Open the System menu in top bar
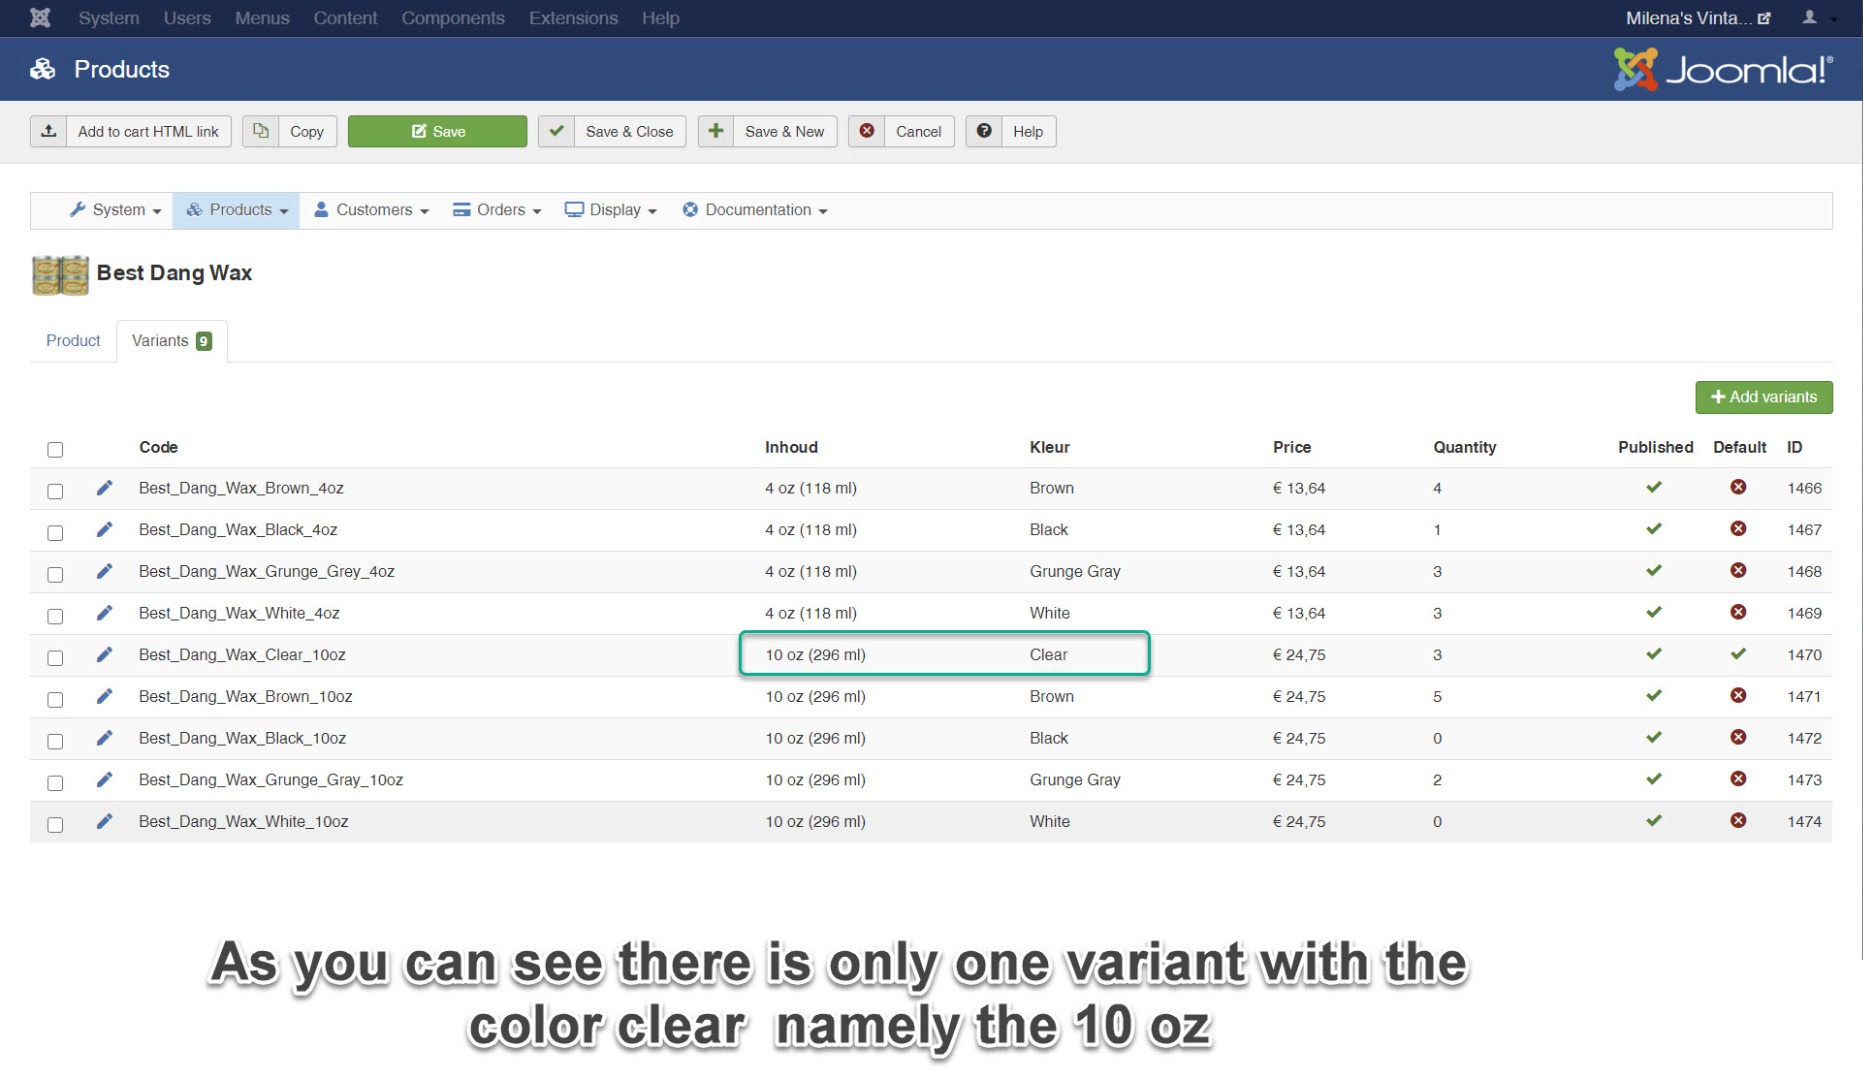1863x1080 pixels. [109, 18]
